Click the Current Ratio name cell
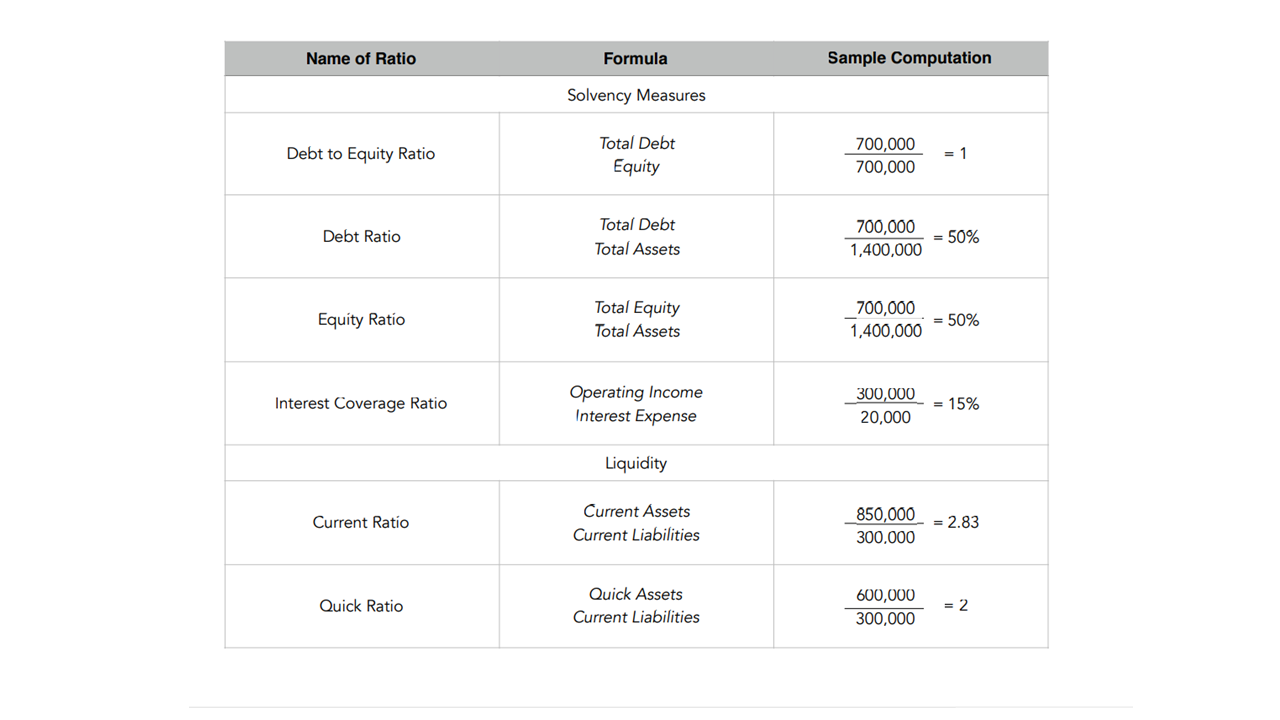Image resolution: width=1280 pixels, height=720 pixels. coord(361,522)
